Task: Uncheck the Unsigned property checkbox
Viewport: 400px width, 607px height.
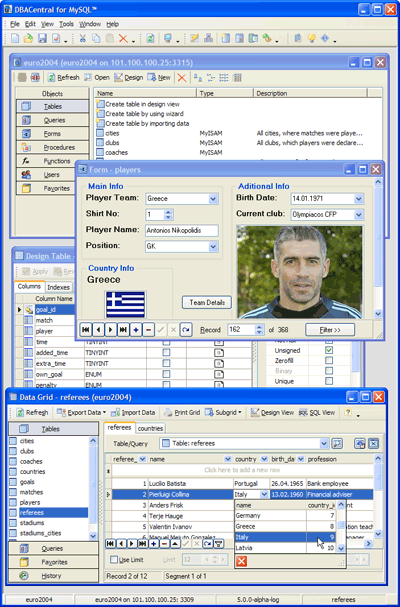Action: (329, 350)
